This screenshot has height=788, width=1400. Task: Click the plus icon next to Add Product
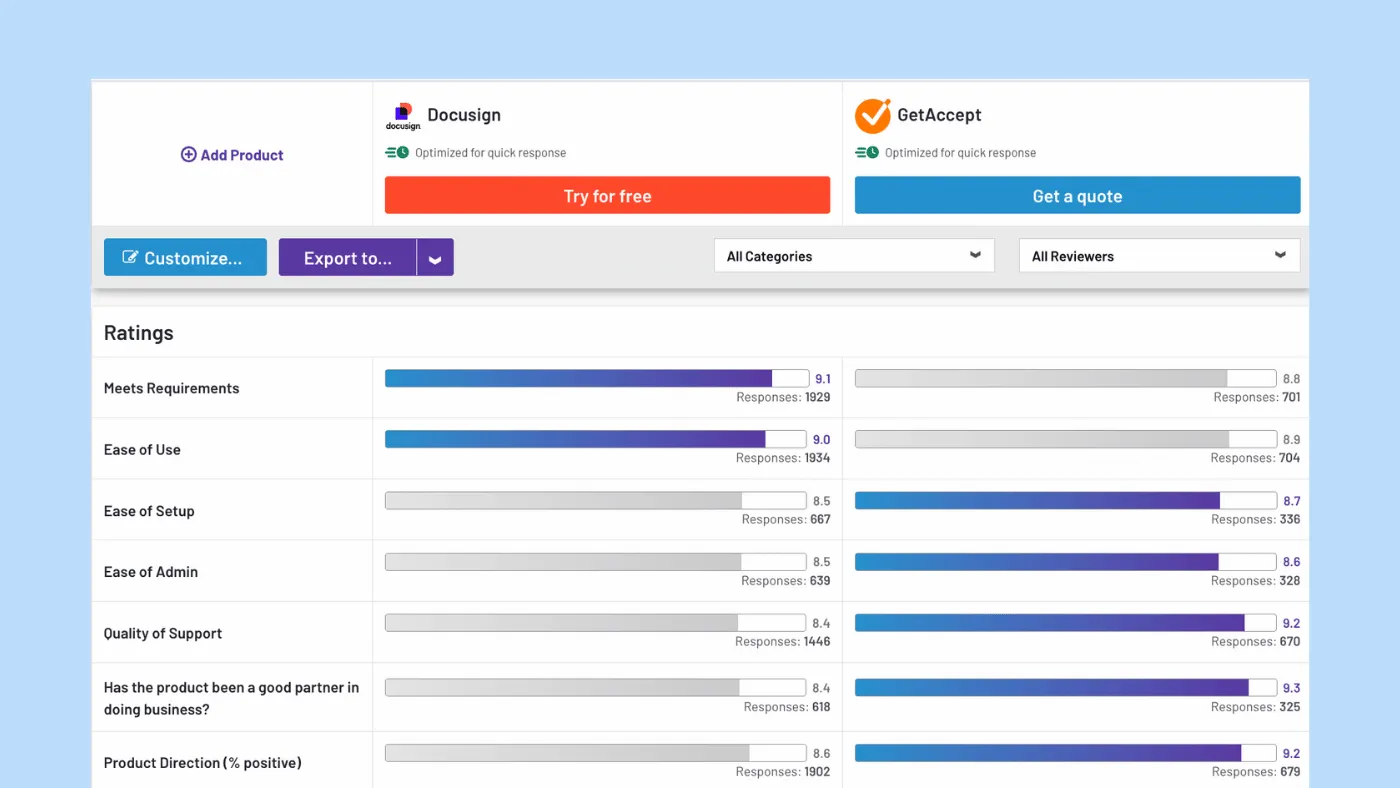click(x=188, y=154)
